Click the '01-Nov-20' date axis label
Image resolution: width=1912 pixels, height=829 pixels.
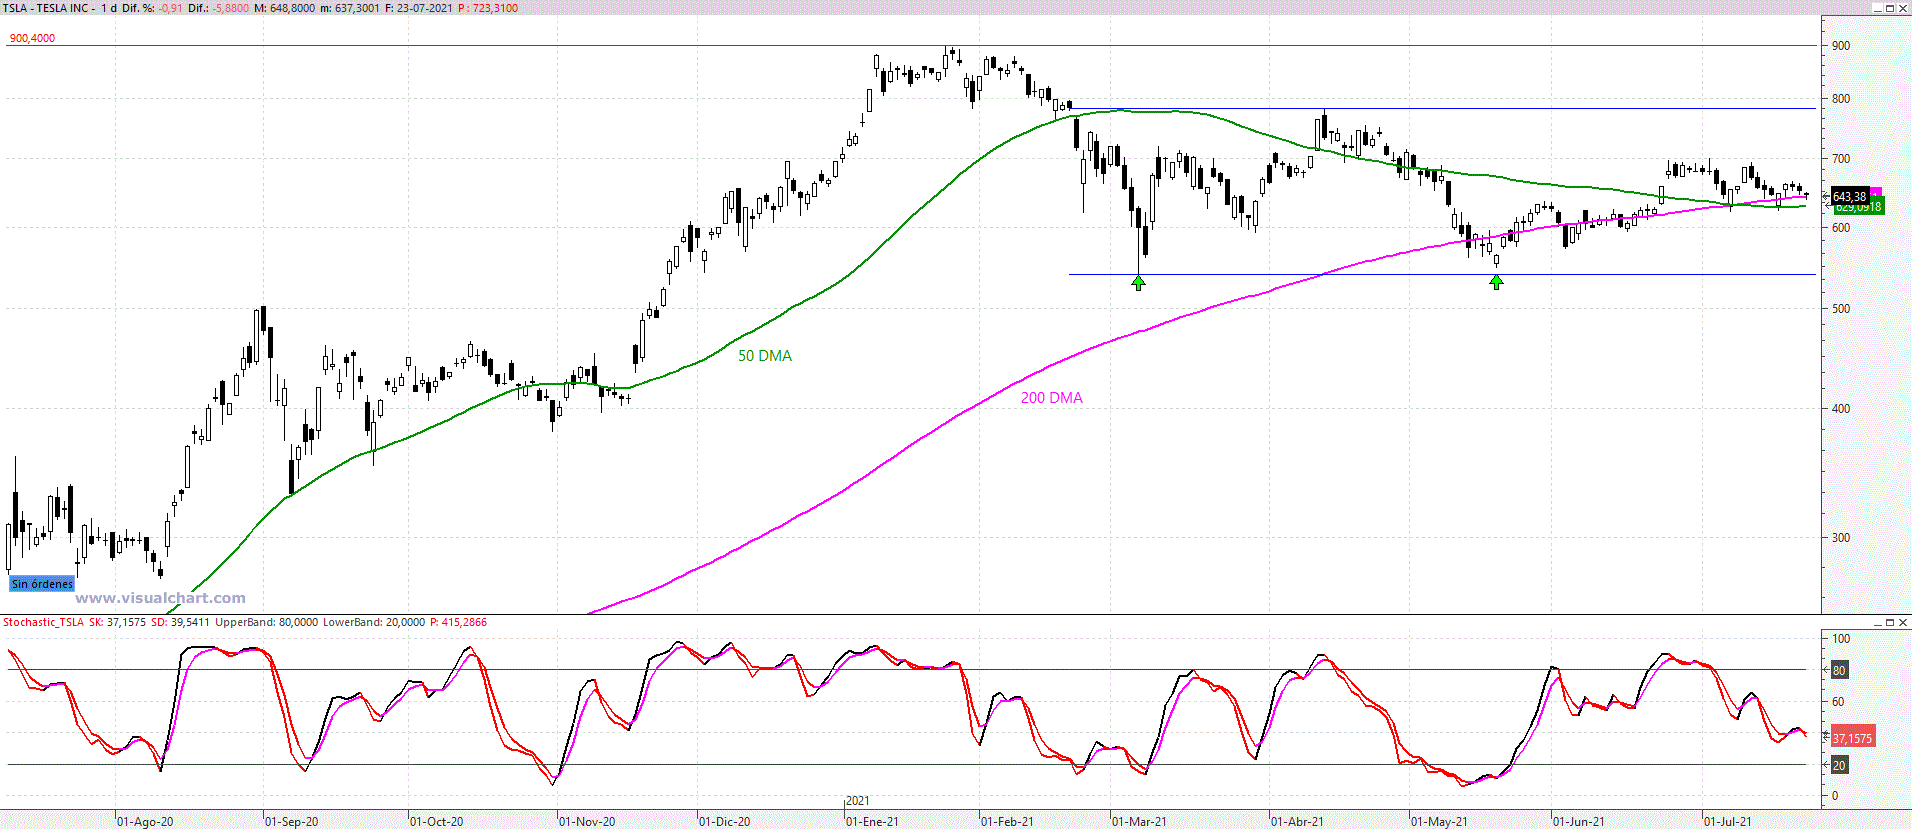tap(587, 822)
